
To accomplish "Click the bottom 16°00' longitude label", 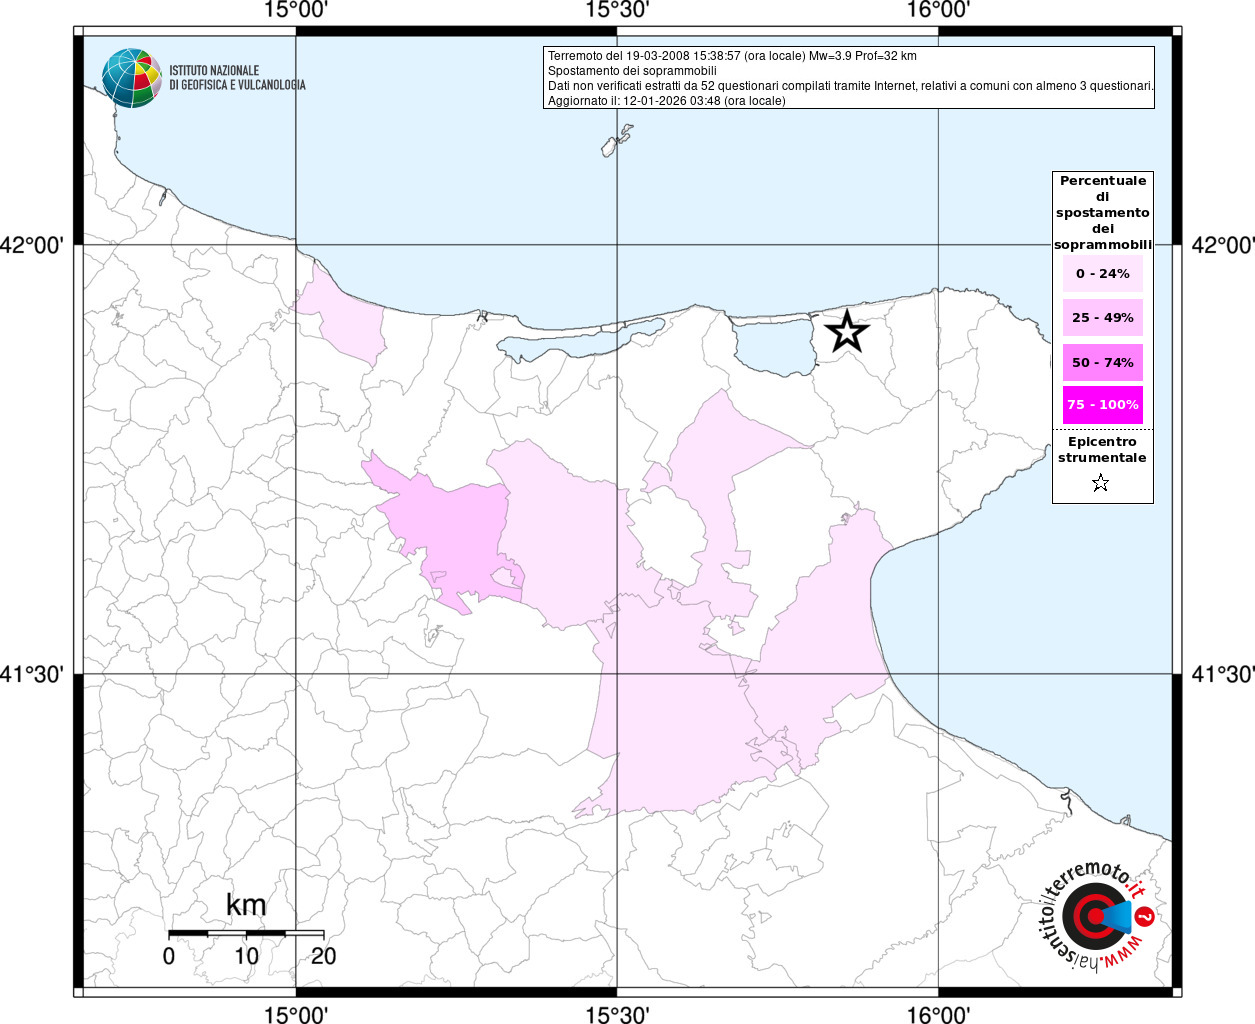I will click(x=938, y=1015).
